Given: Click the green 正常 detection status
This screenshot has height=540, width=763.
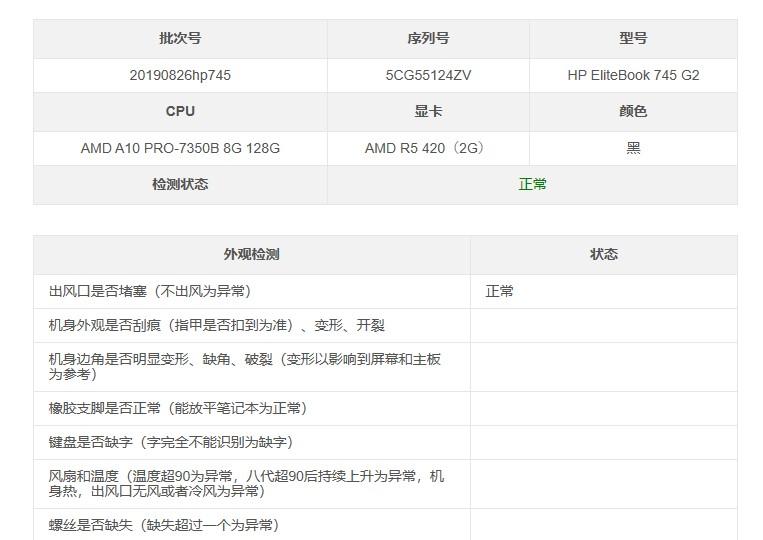Looking at the screenshot, I should point(532,184).
